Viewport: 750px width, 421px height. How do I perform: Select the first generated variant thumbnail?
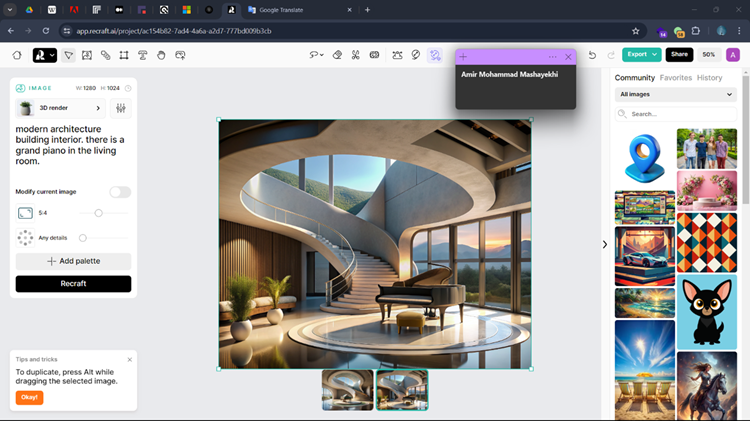tap(348, 390)
